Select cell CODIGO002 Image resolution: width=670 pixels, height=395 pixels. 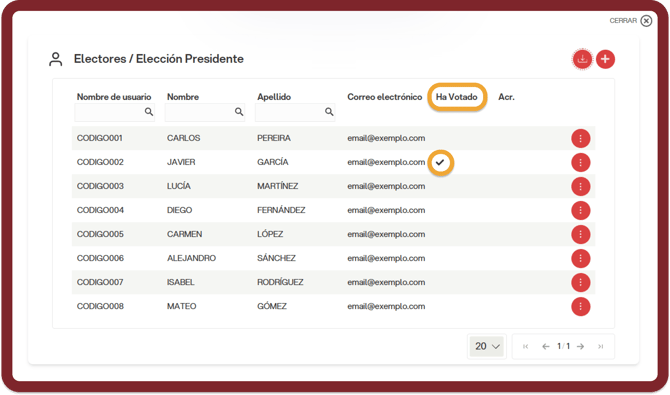100,162
